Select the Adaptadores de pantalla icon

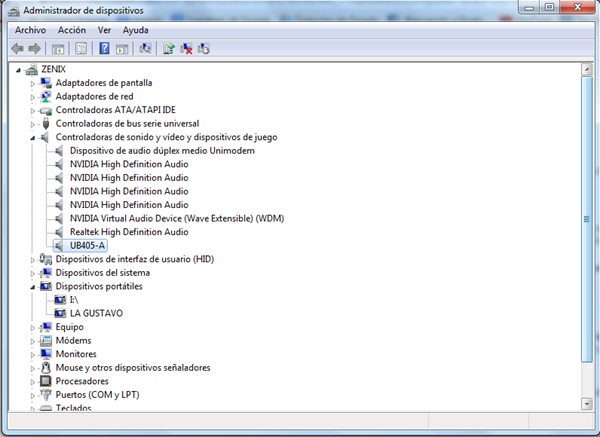(46, 83)
